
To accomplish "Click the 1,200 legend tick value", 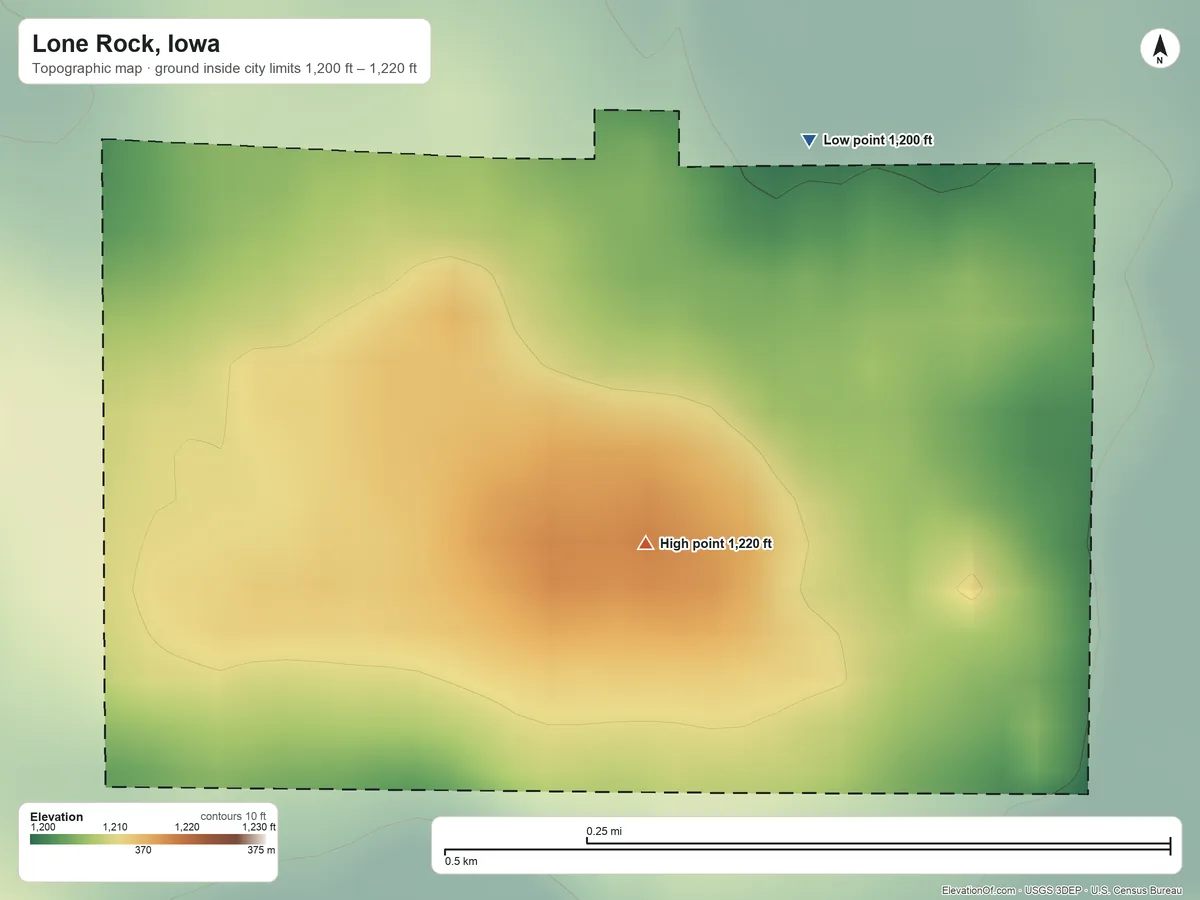I will coord(43,827).
